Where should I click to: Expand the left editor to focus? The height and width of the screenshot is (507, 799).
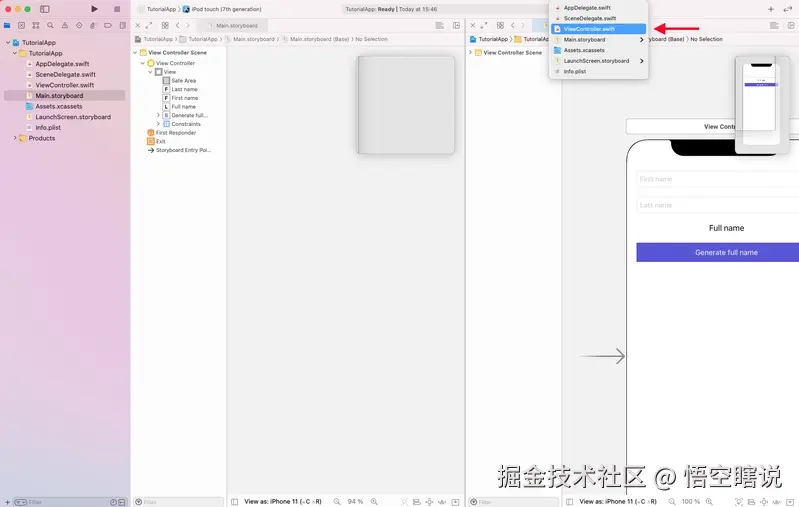click(x=149, y=25)
